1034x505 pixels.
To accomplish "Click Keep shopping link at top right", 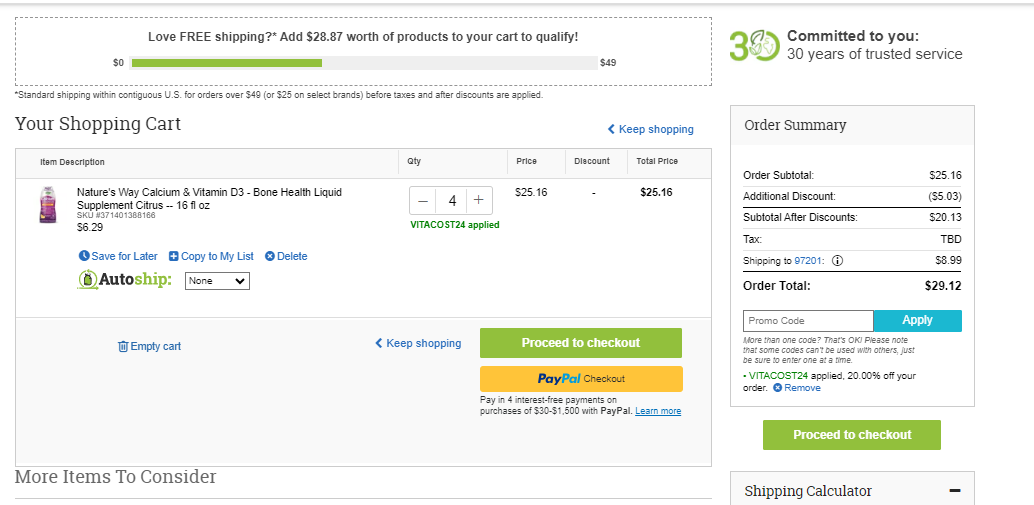I will pos(651,129).
